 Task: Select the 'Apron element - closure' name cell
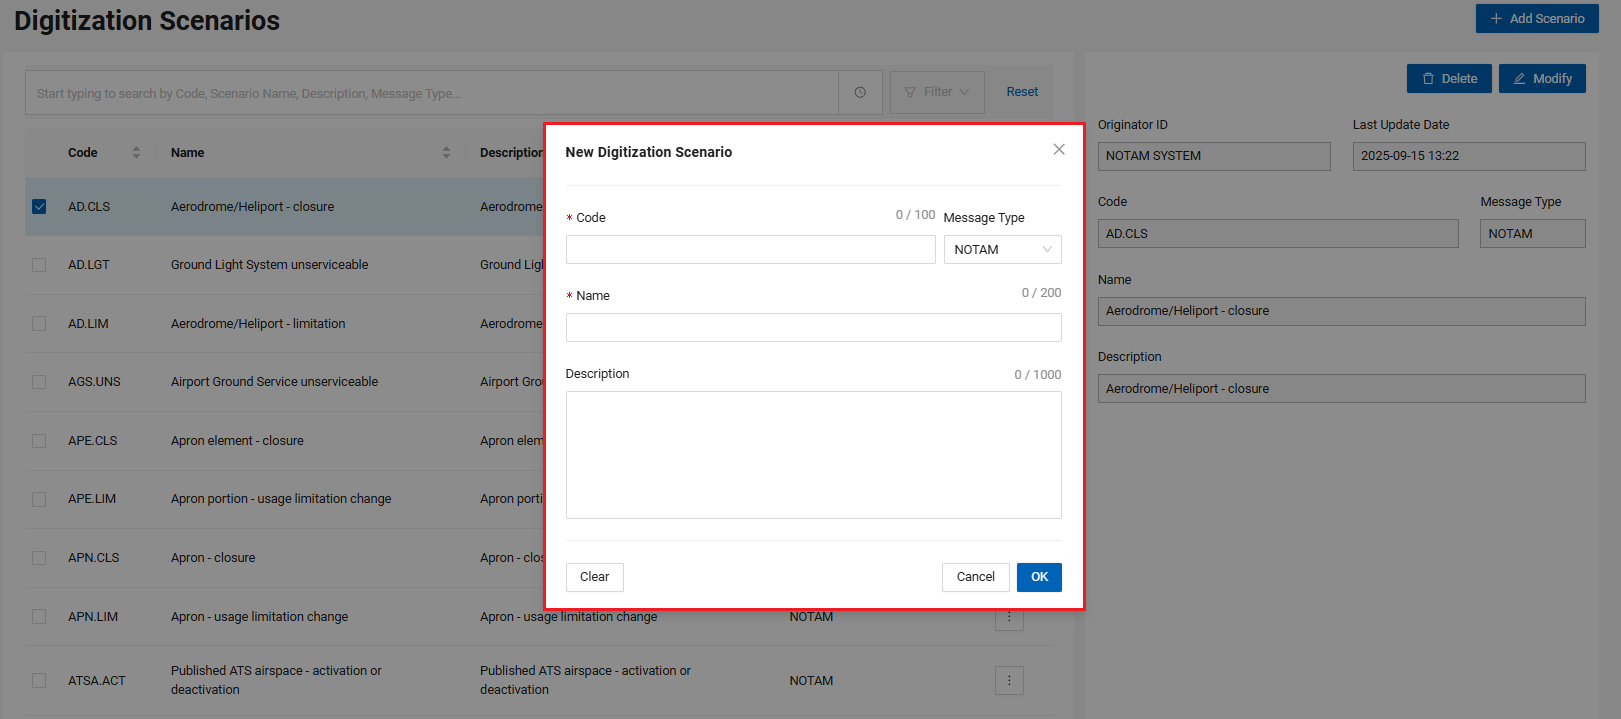(237, 441)
